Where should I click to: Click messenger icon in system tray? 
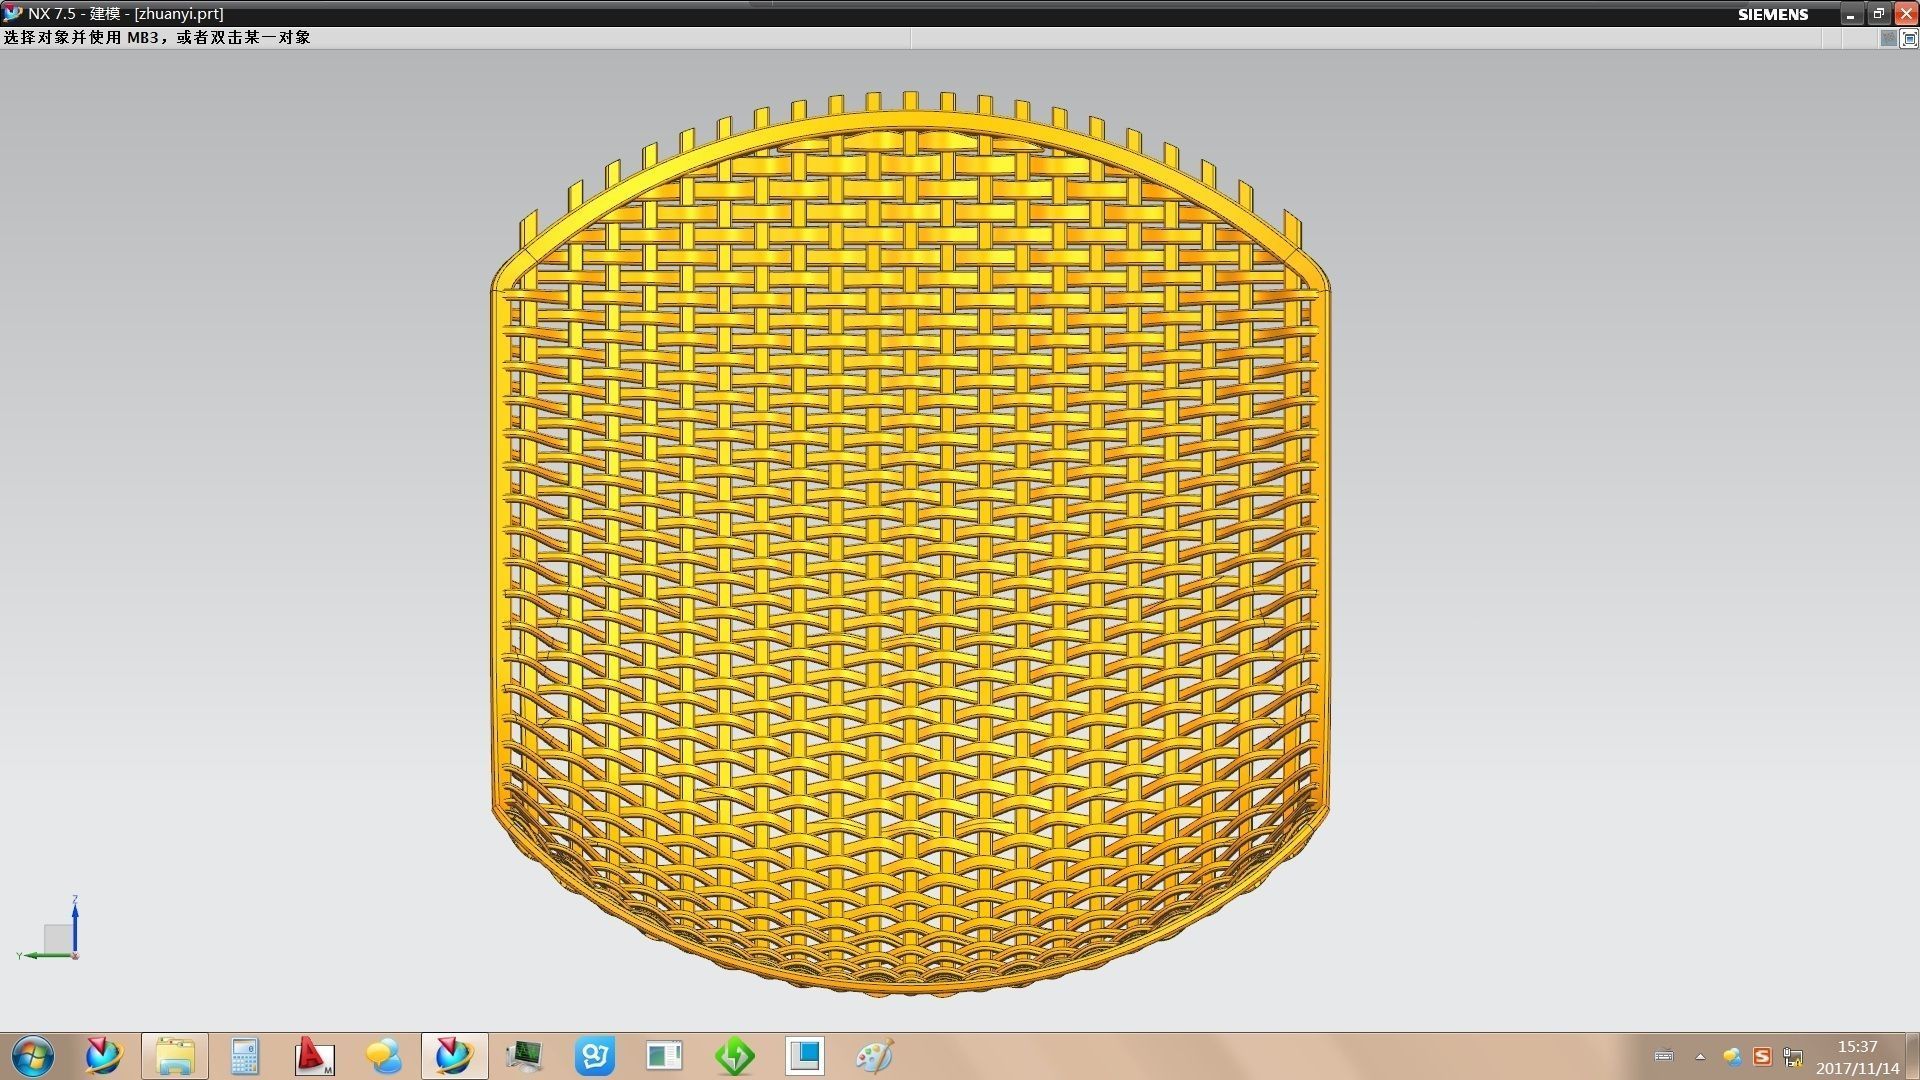[1733, 1056]
